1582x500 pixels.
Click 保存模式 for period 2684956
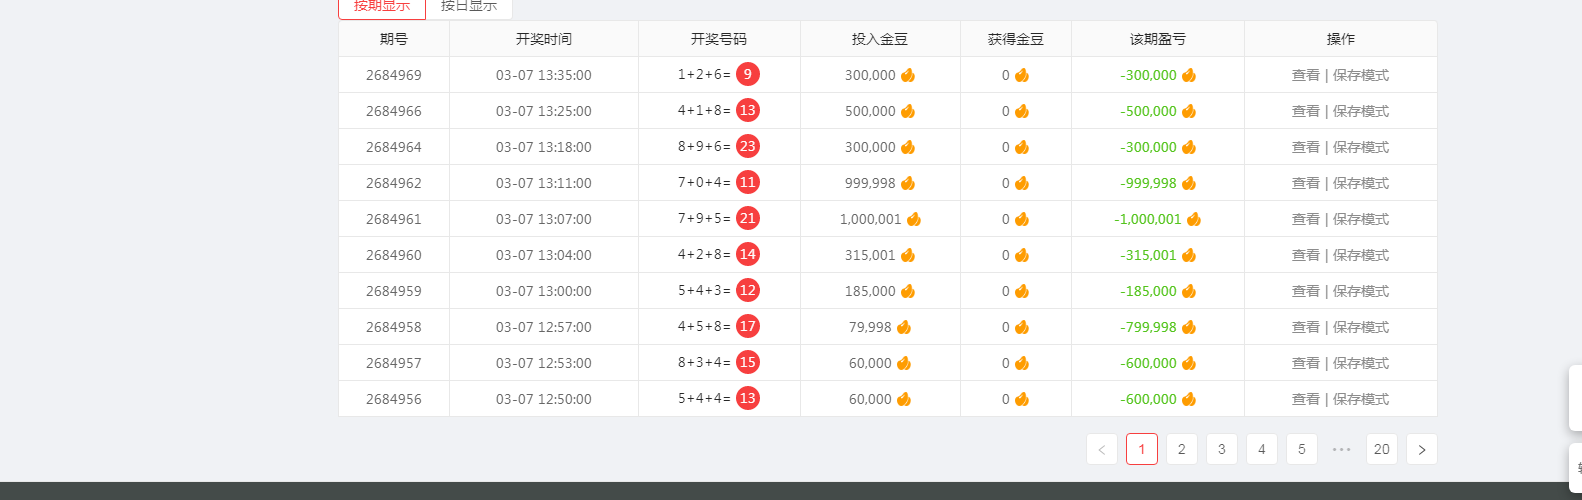[1360, 399]
